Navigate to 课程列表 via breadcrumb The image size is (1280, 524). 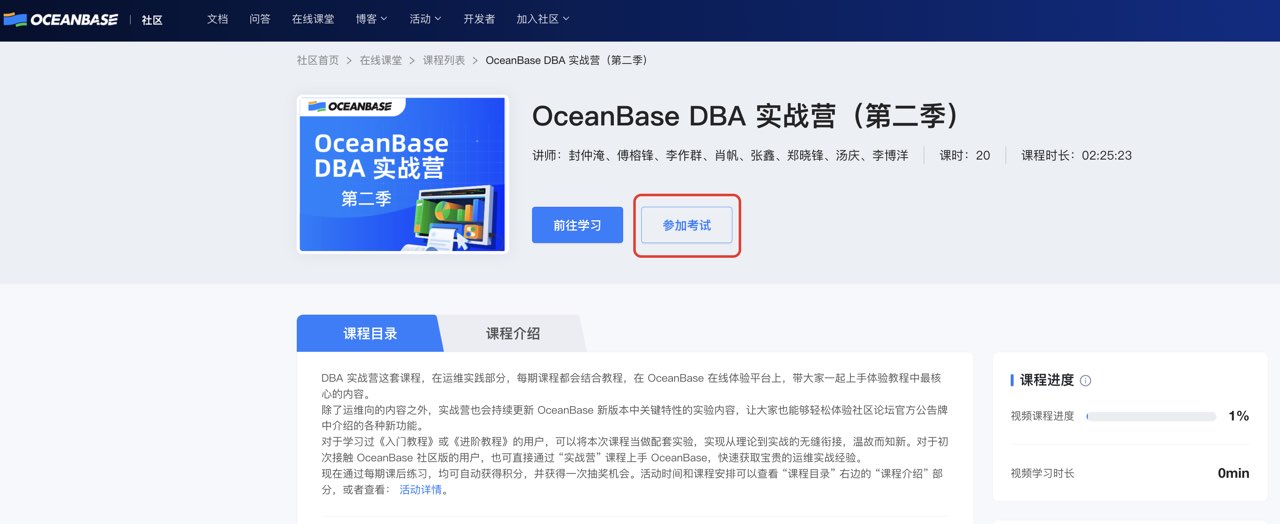coord(444,60)
